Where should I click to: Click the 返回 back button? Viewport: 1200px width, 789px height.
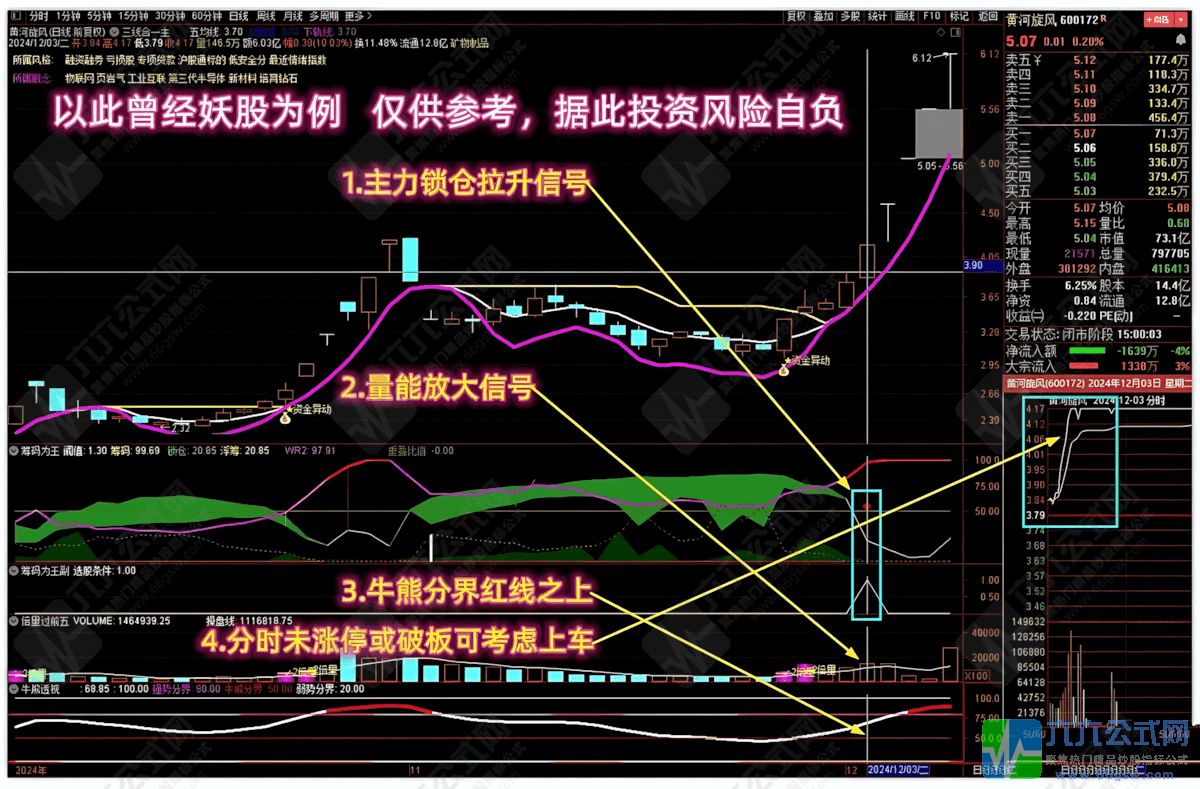[x=986, y=15]
